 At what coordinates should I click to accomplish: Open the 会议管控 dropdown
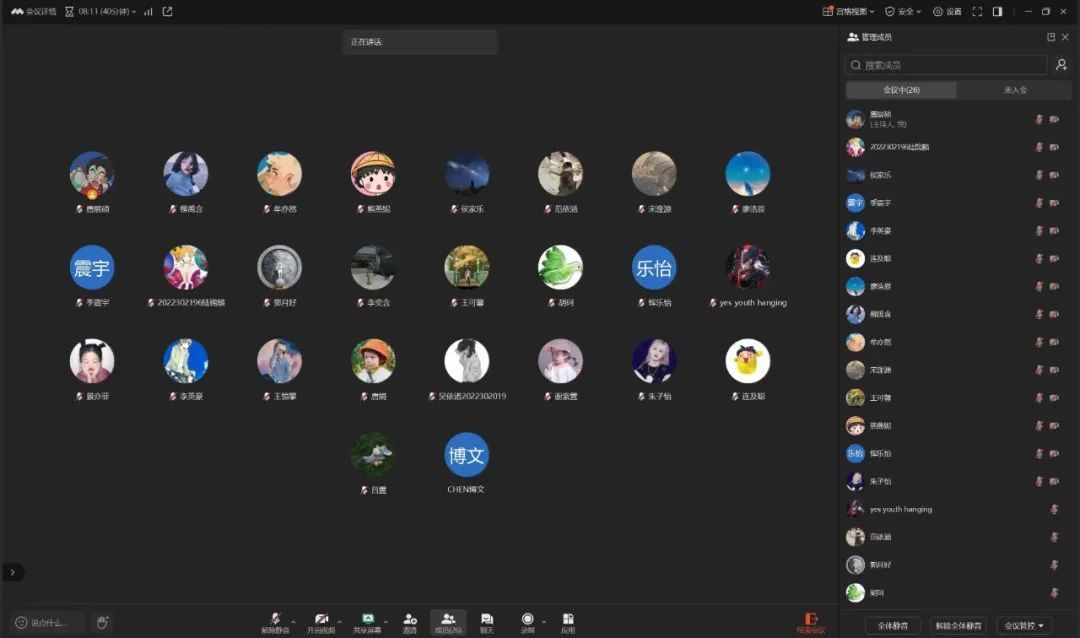1028,626
